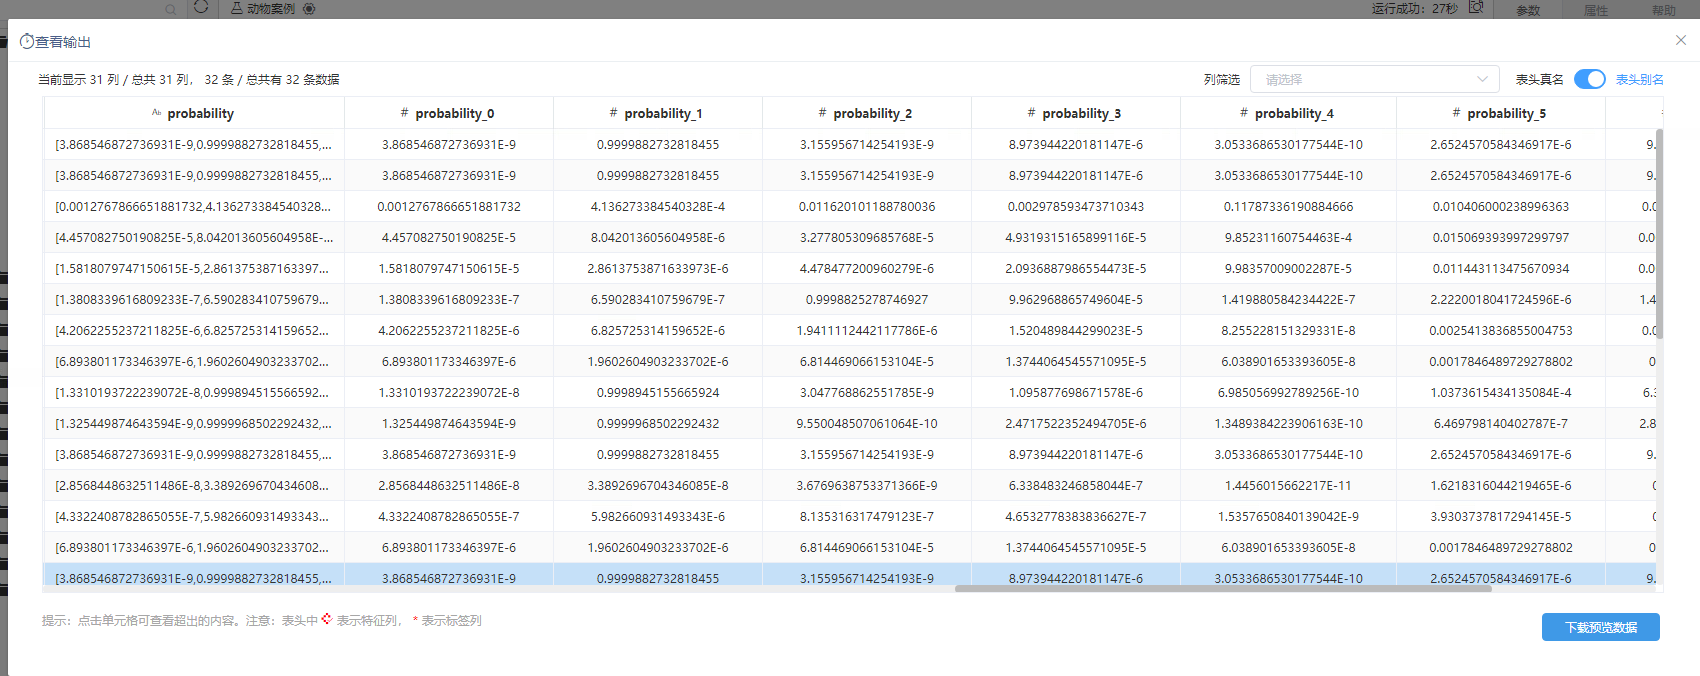Image resolution: width=1700 pixels, height=676 pixels.
Task: Click cell 3.9303737817294145E-5
Action: click(x=1500, y=516)
